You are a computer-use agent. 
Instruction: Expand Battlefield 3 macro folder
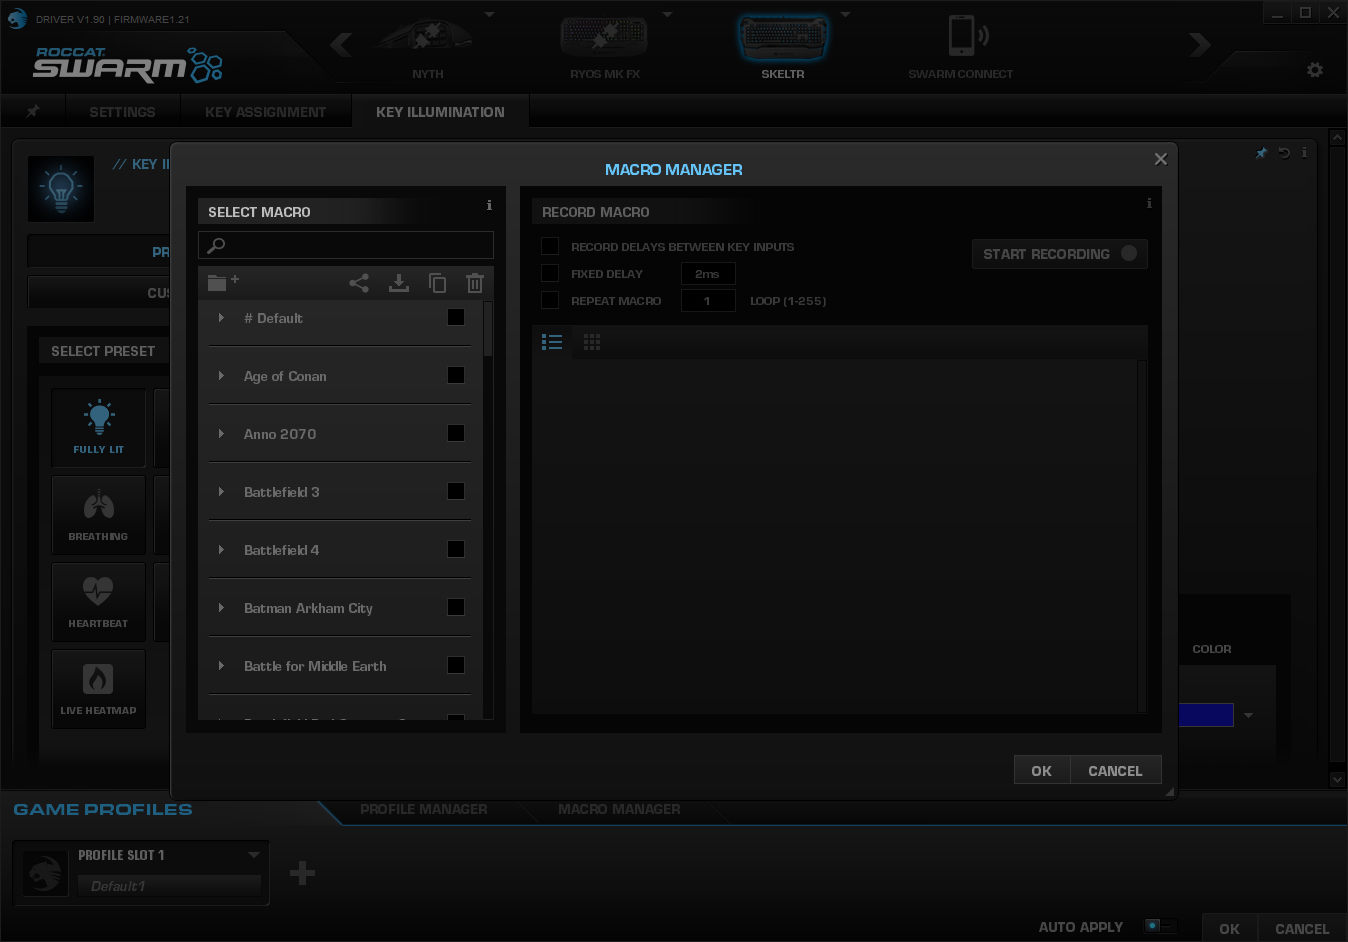pos(221,492)
